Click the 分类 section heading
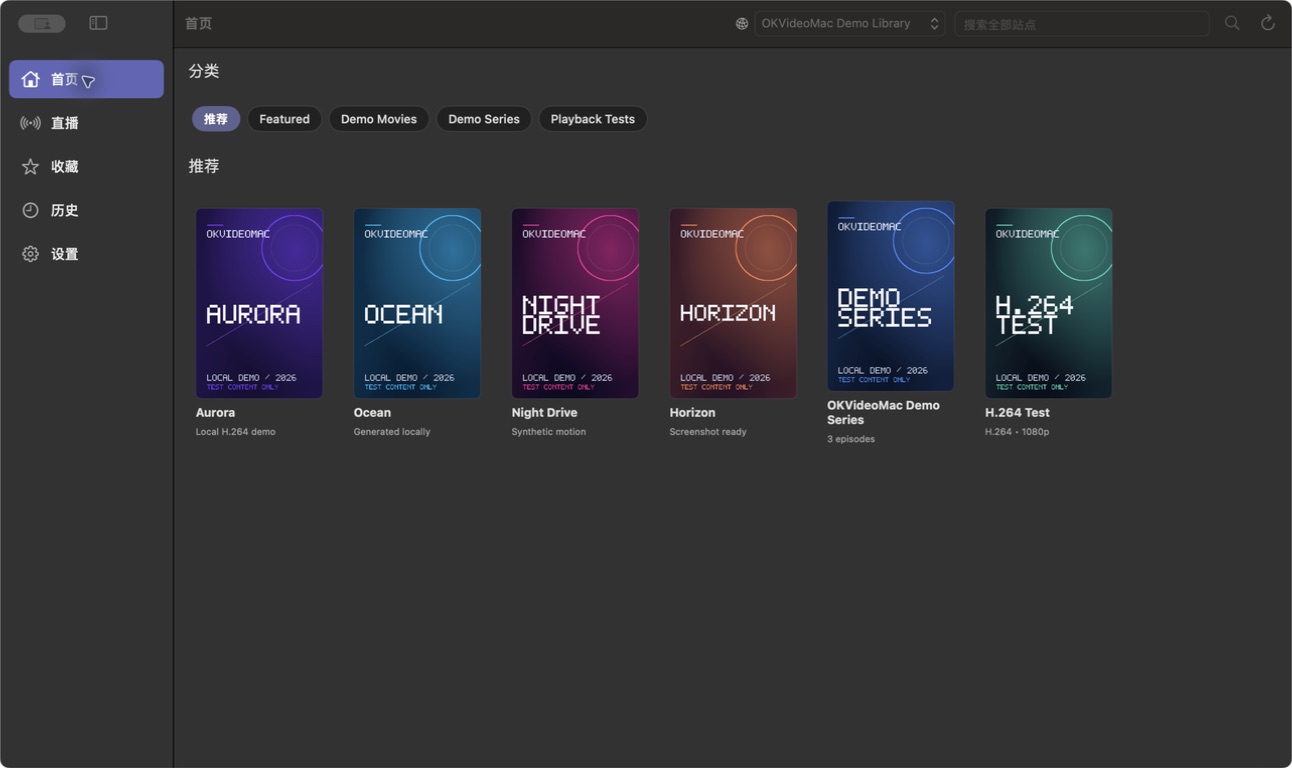 pos(204,71)
